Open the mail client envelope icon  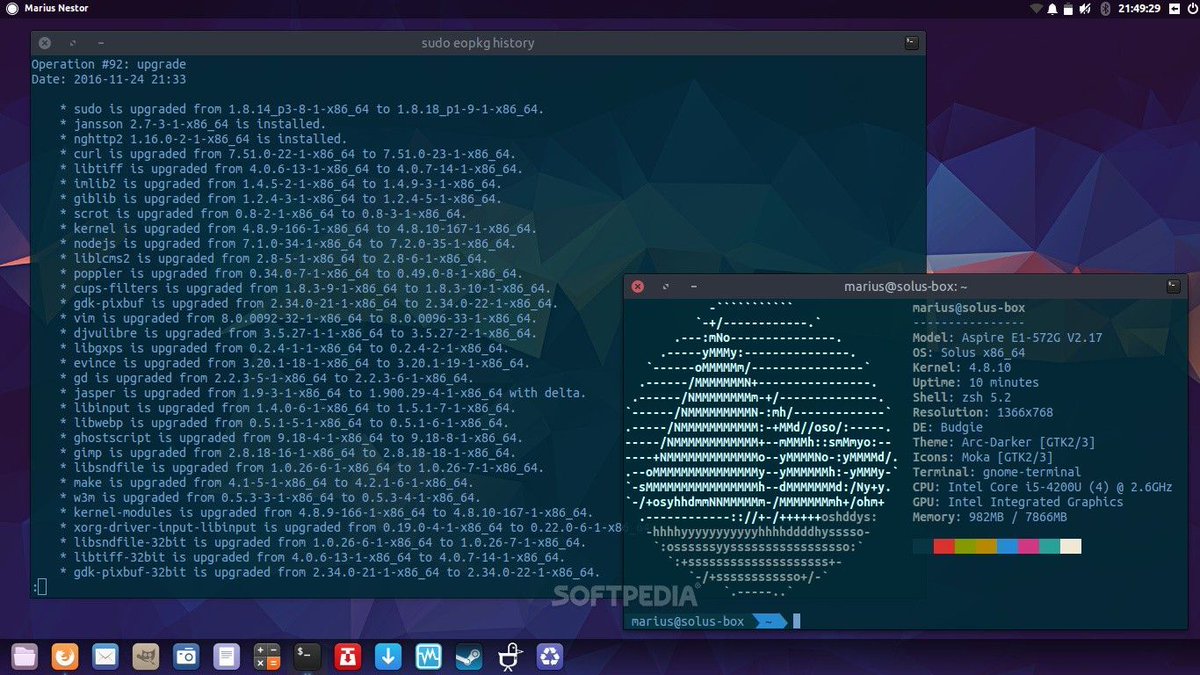point(105,656)
